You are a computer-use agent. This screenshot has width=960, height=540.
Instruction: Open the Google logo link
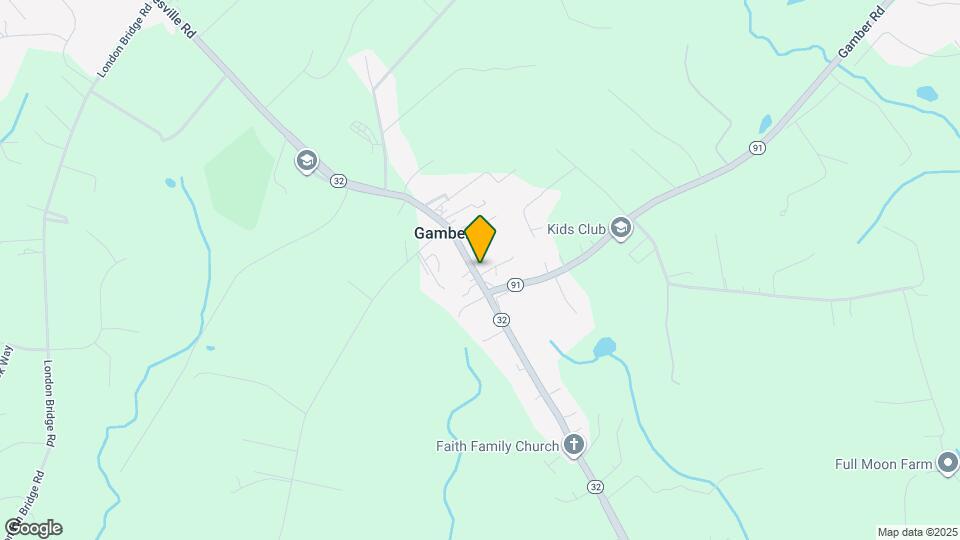[x=34, y=528]
